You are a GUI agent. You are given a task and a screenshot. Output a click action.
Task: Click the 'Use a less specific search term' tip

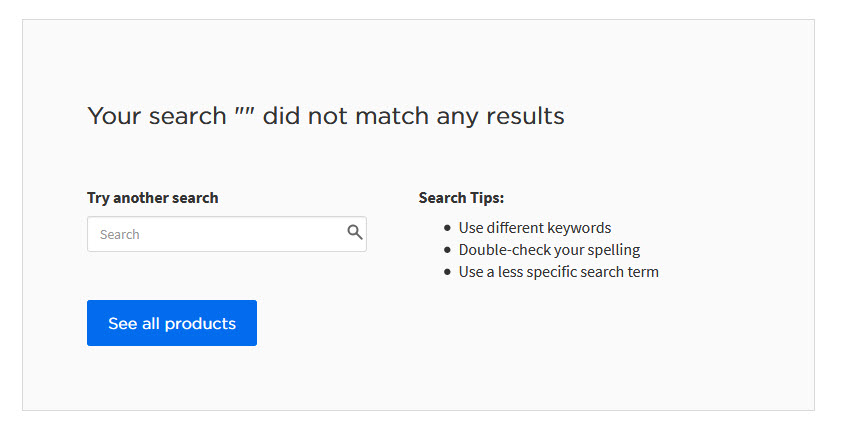tap(558, 272)
